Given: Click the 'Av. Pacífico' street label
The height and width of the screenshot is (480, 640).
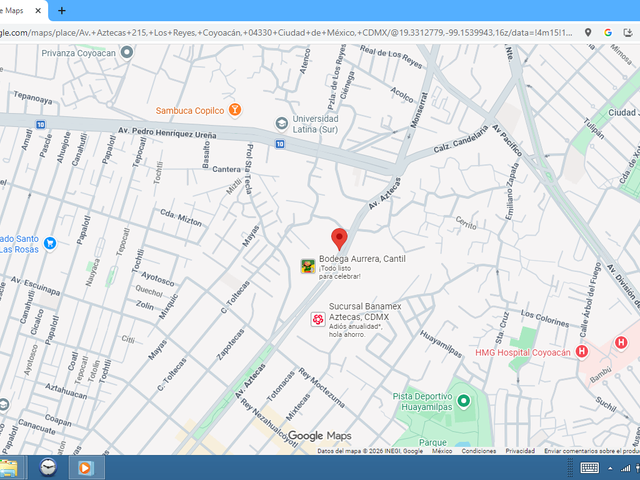Looking at the screenshot, I should (507, 140).
